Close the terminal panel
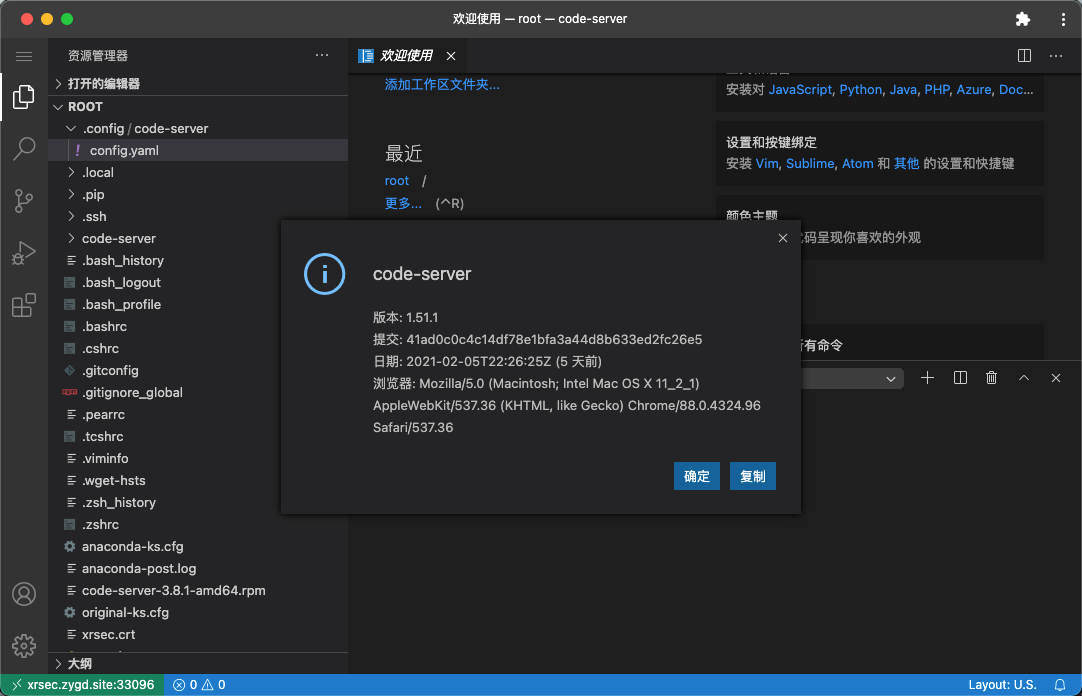This screenshot has height=696, width=1082. pyautogui.click(x=1056, y=378)
